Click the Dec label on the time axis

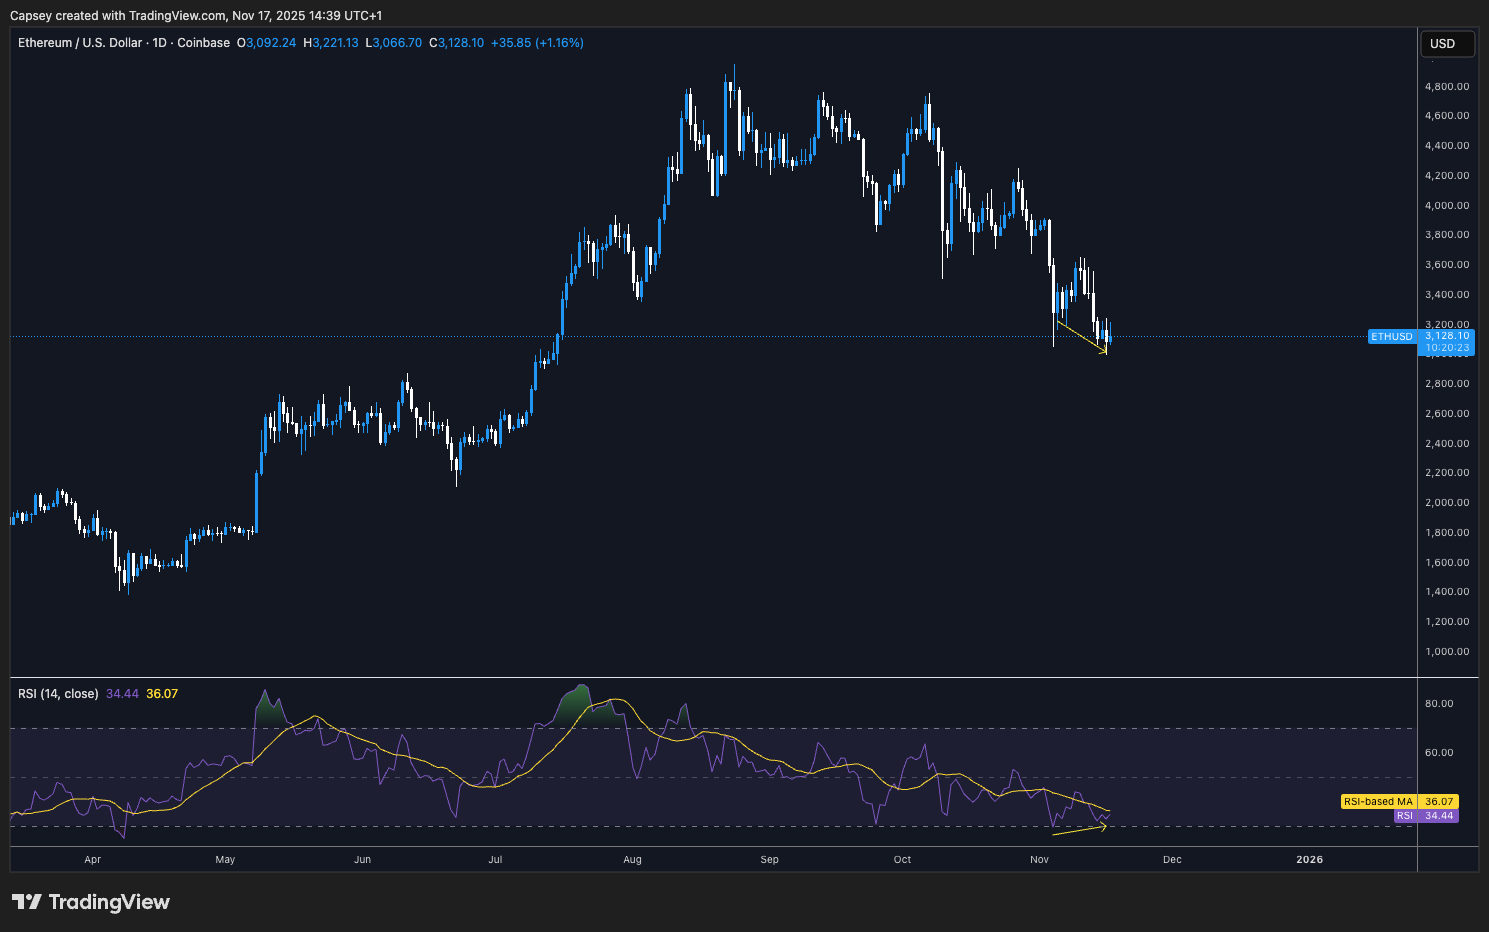1171,859
